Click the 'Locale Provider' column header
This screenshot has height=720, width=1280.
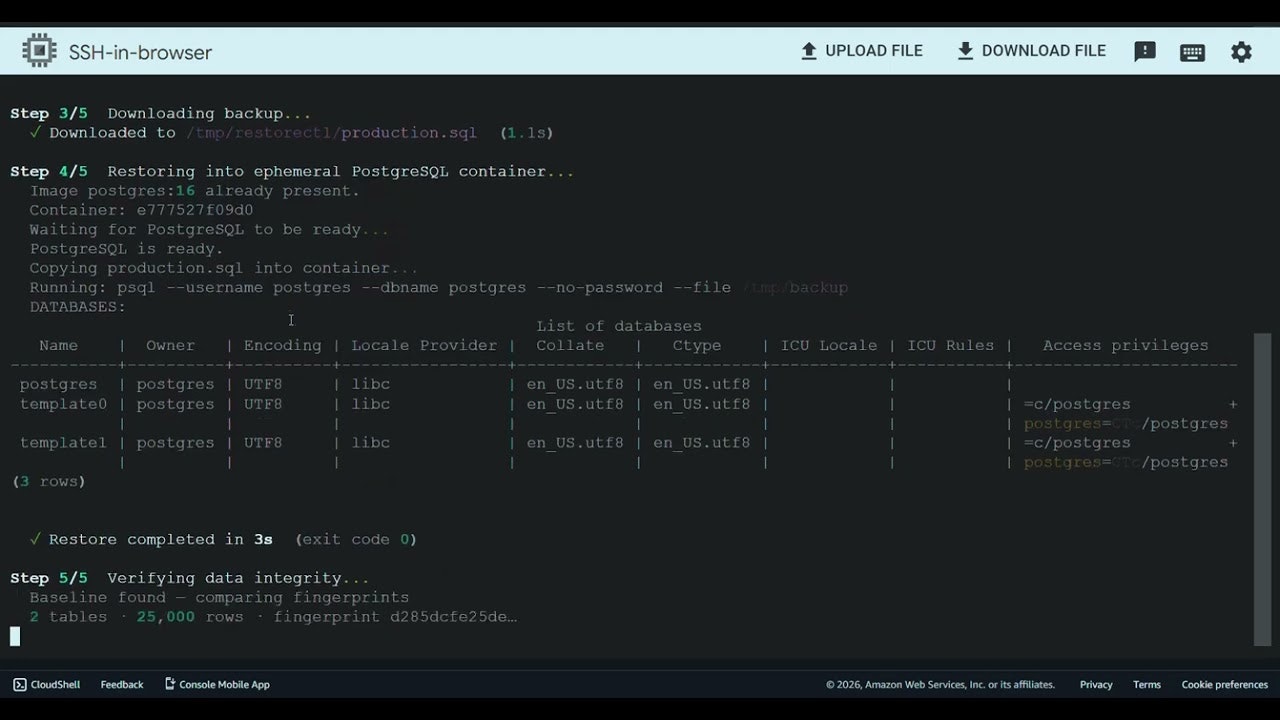(424, 346)
